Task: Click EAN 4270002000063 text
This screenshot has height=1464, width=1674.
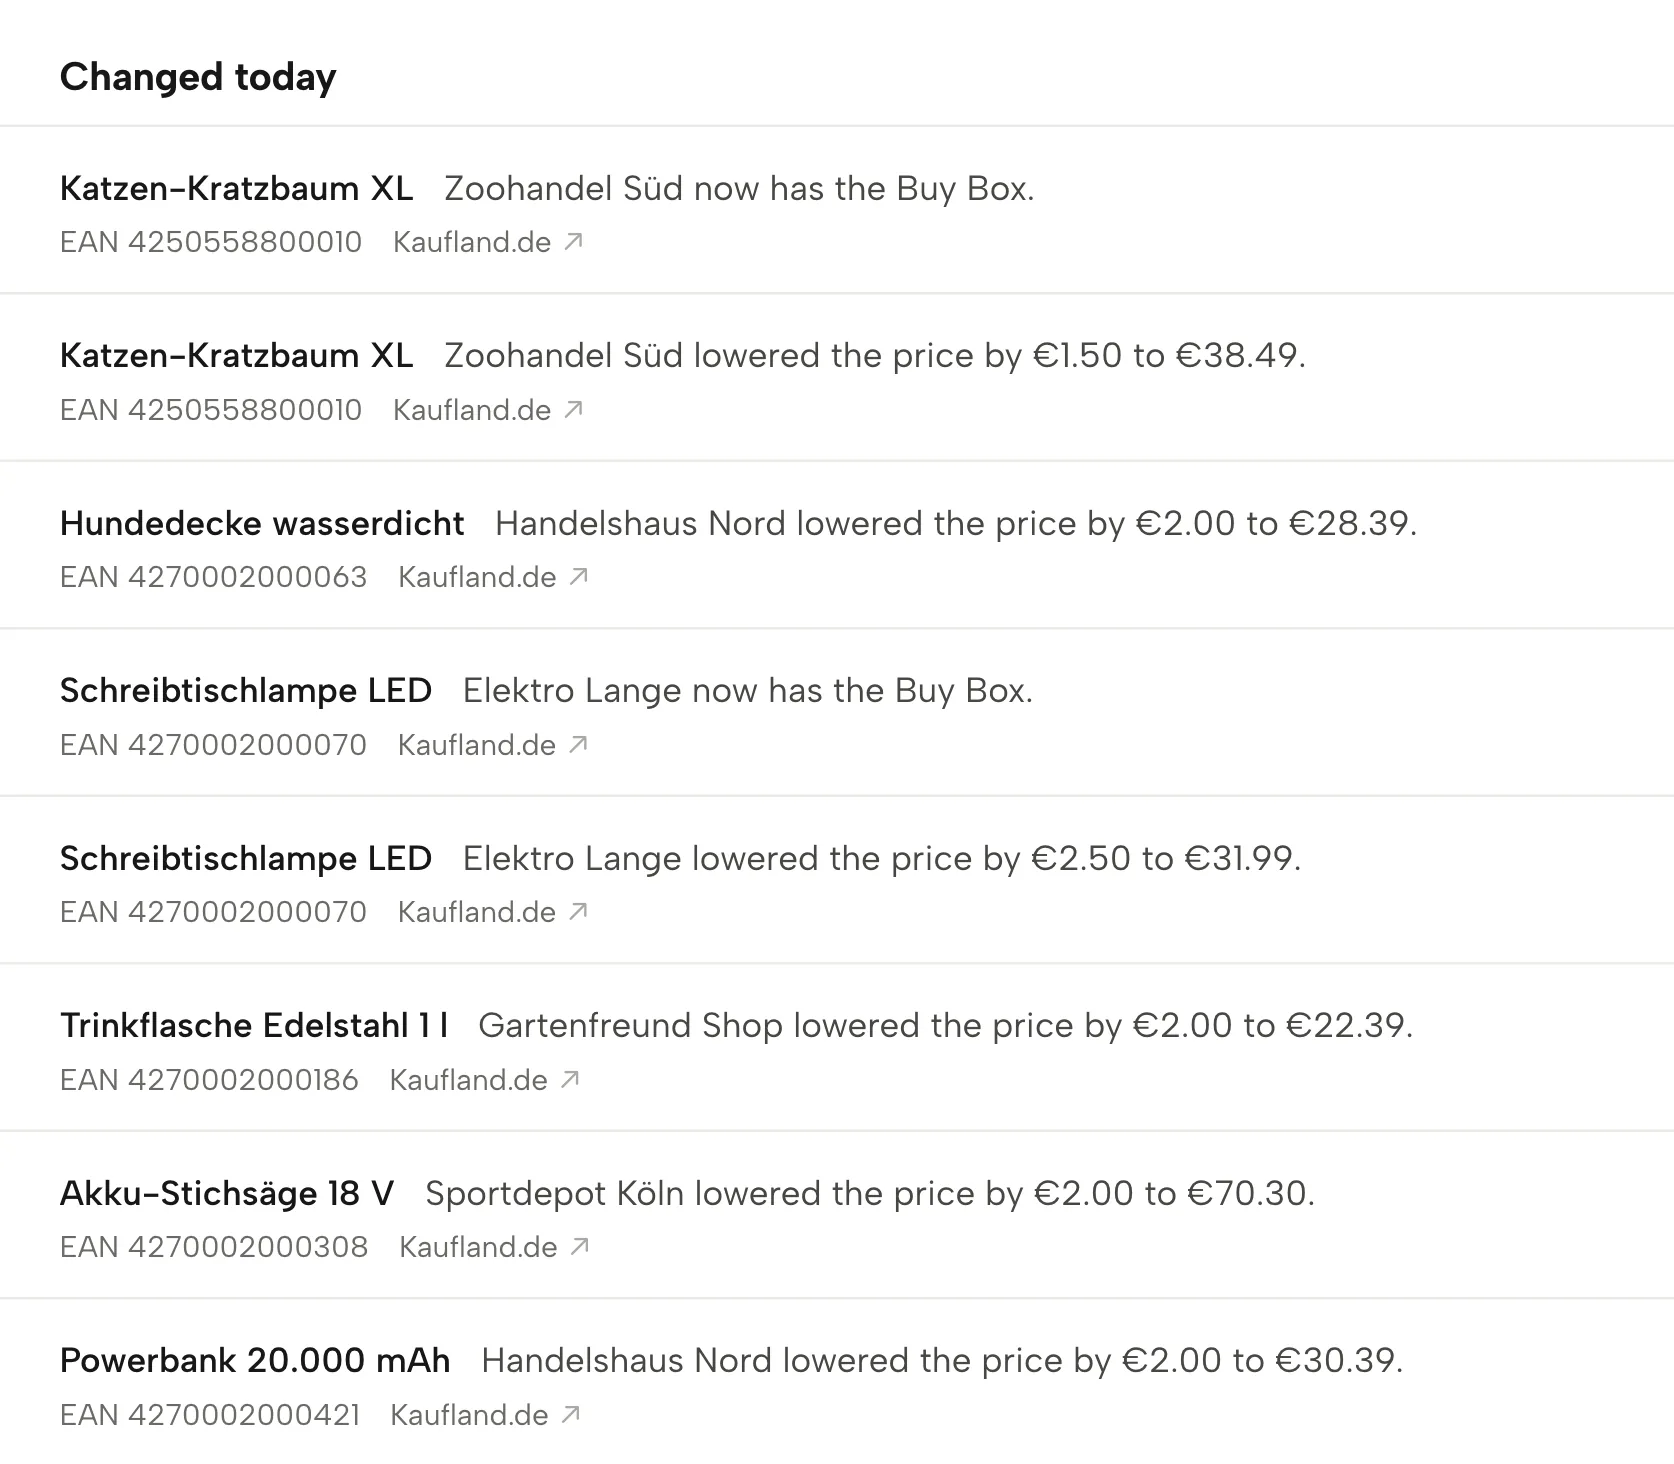Action: tap(213, 577)
